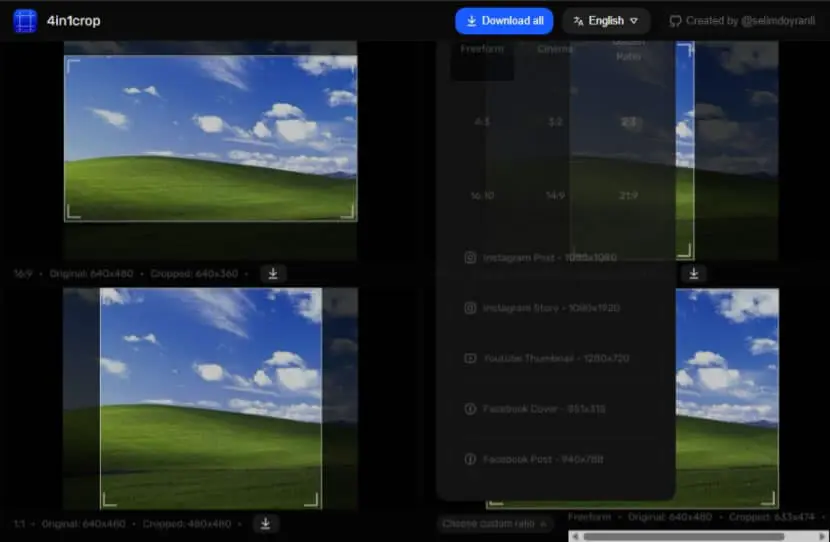Download the 1:1 cropped image
The width and height of the screenshot is (830, 542).
point(266,523)
